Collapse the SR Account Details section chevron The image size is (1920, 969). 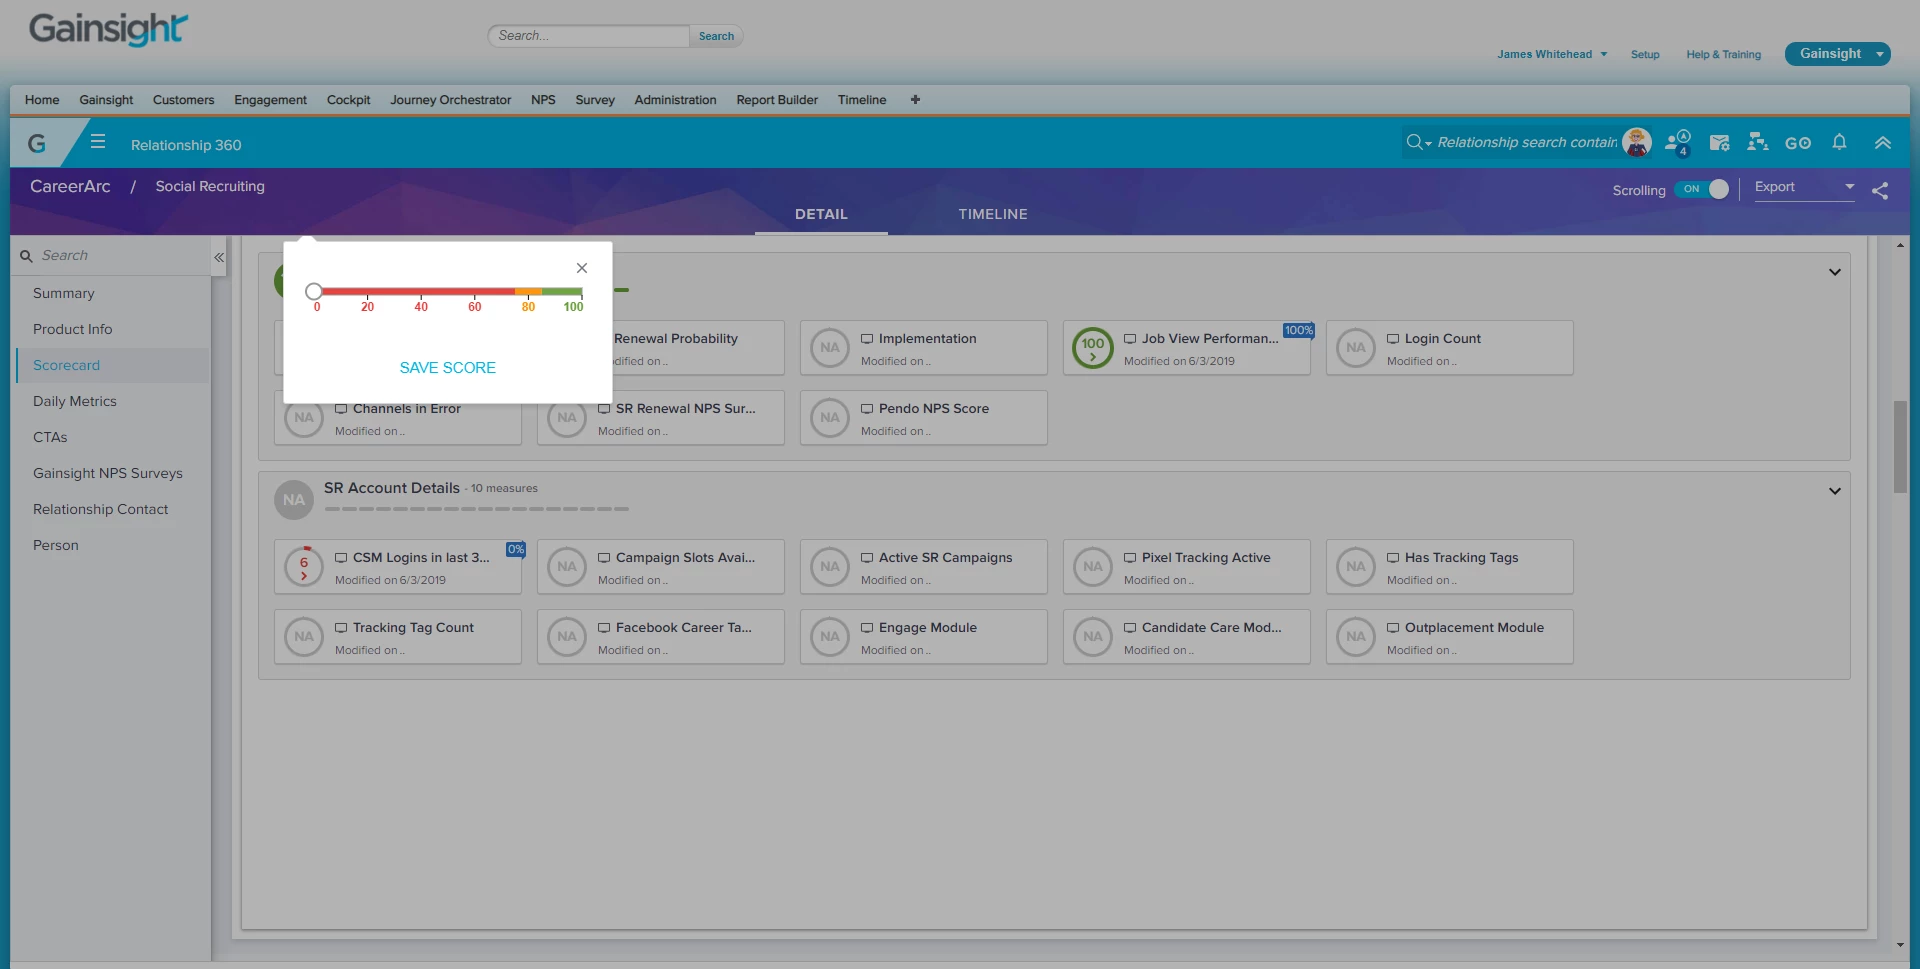pos(1835,491)
